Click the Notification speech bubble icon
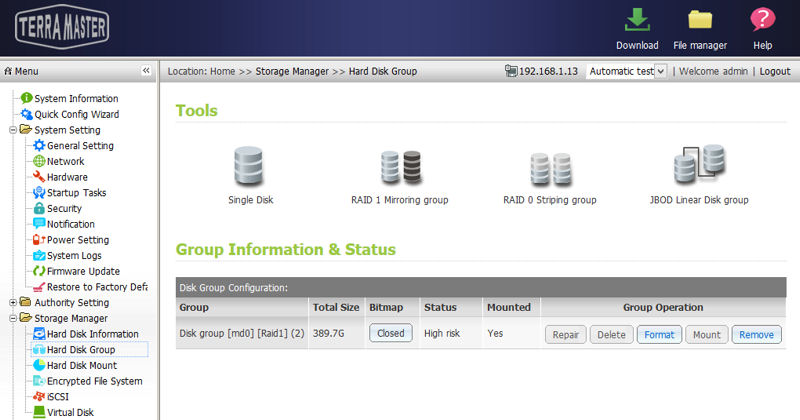This screenshot has height=420, width=800. [39, 224]
